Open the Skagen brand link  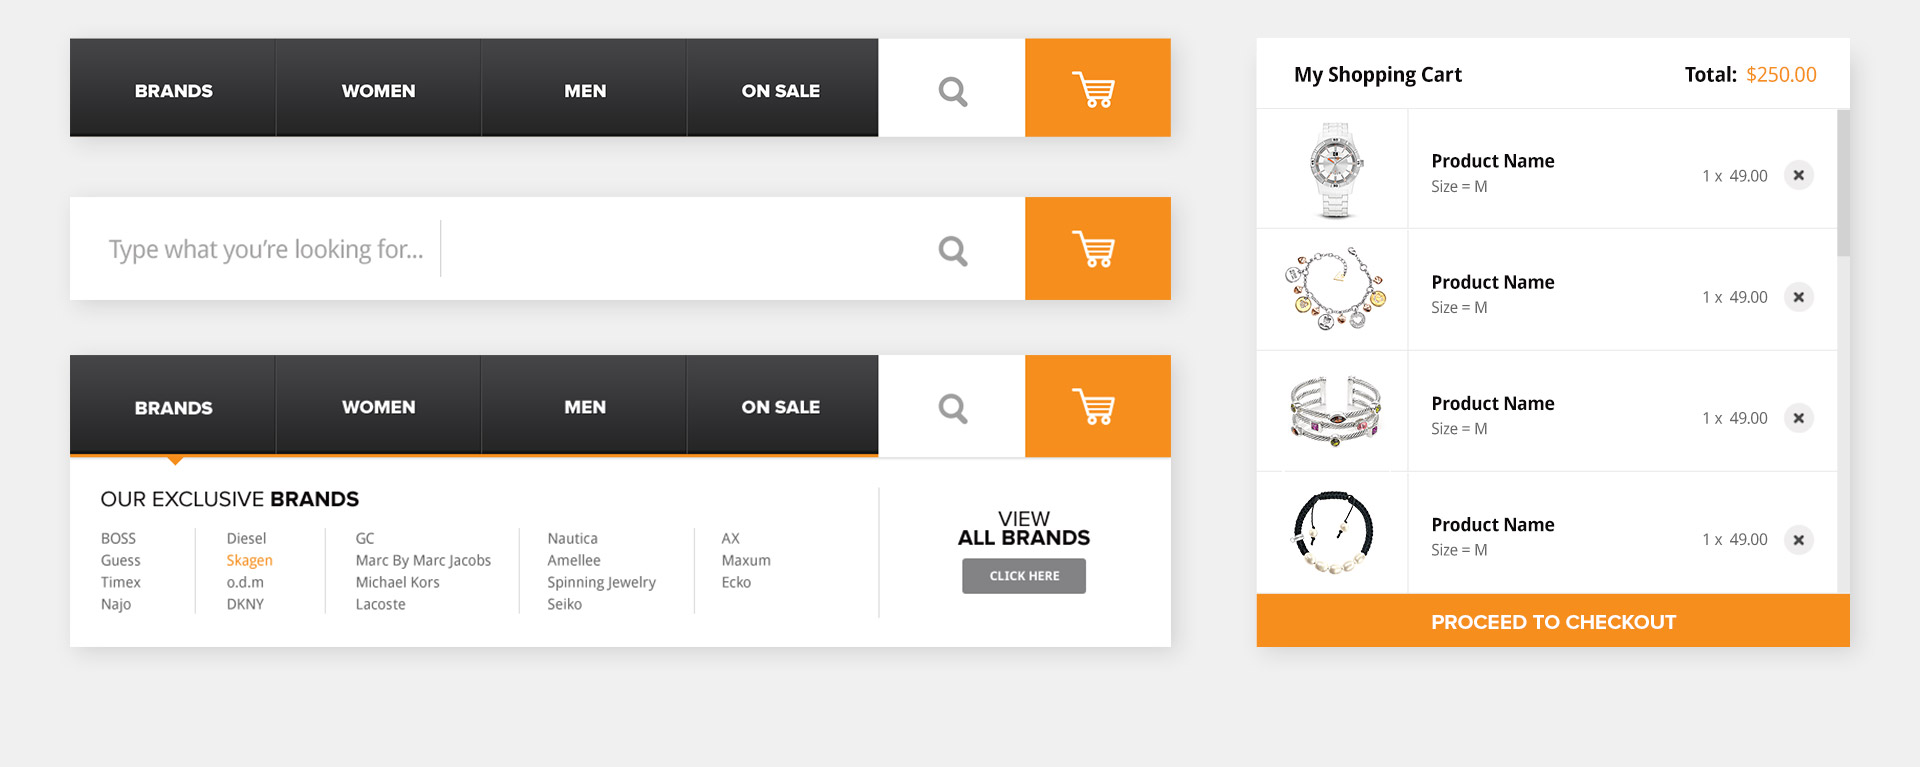click(249, 560)
